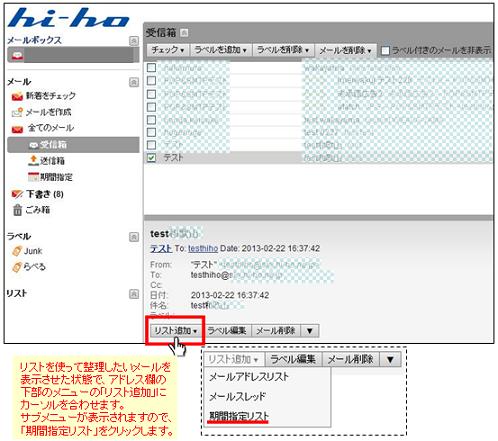498x441 pixels.
Task: Open the チェック dropdown in toolbar
Action: (168, 50)
